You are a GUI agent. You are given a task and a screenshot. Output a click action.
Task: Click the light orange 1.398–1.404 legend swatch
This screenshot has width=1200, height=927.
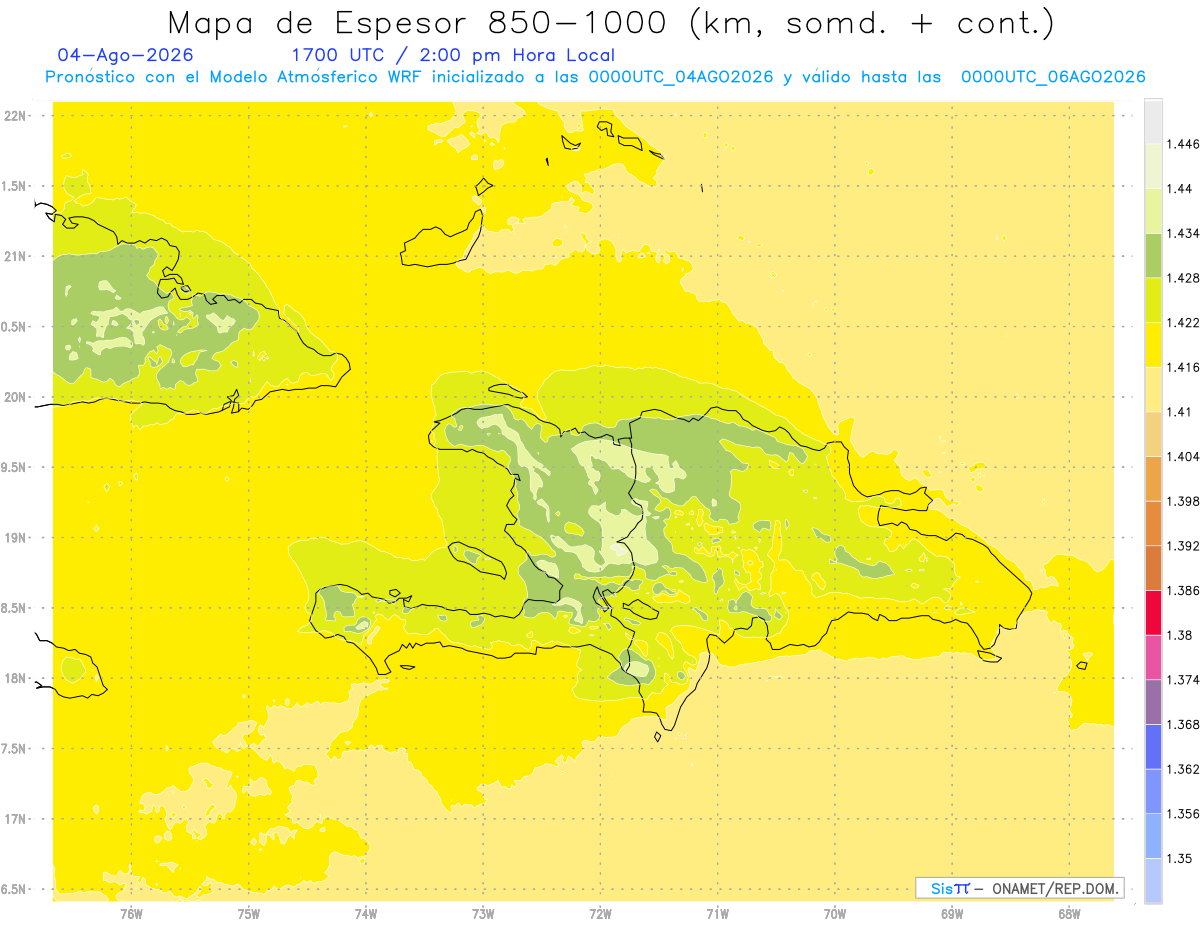1153,478
